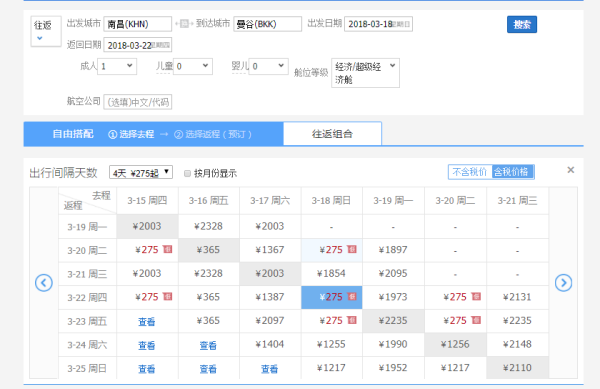Viewport: 600px width, 389px height.
Task: Swap departure and arrival cities icon
Action: tap(184, 24)
